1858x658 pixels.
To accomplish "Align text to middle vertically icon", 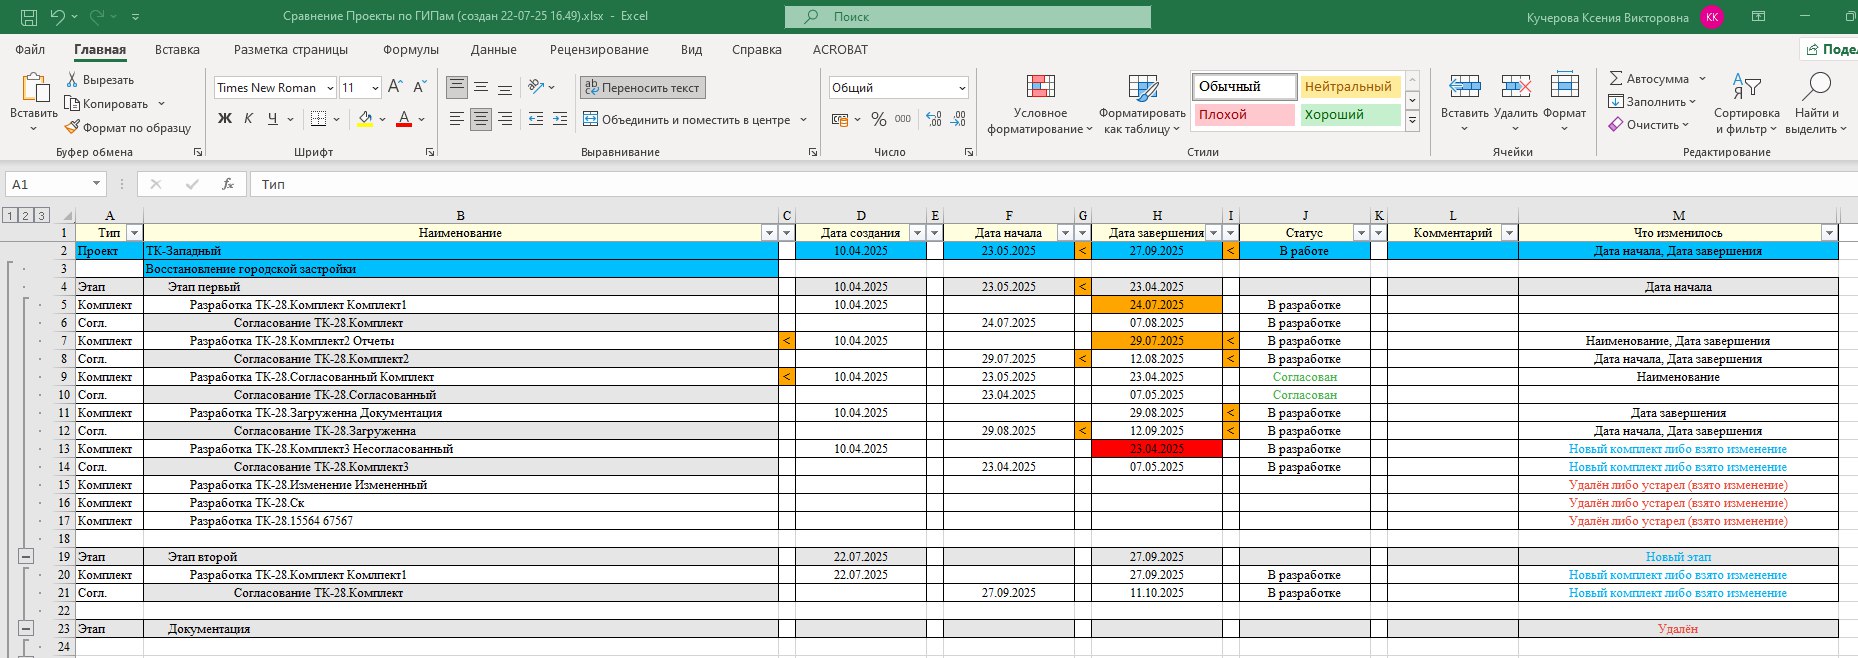I will click(x=481, y=87).
